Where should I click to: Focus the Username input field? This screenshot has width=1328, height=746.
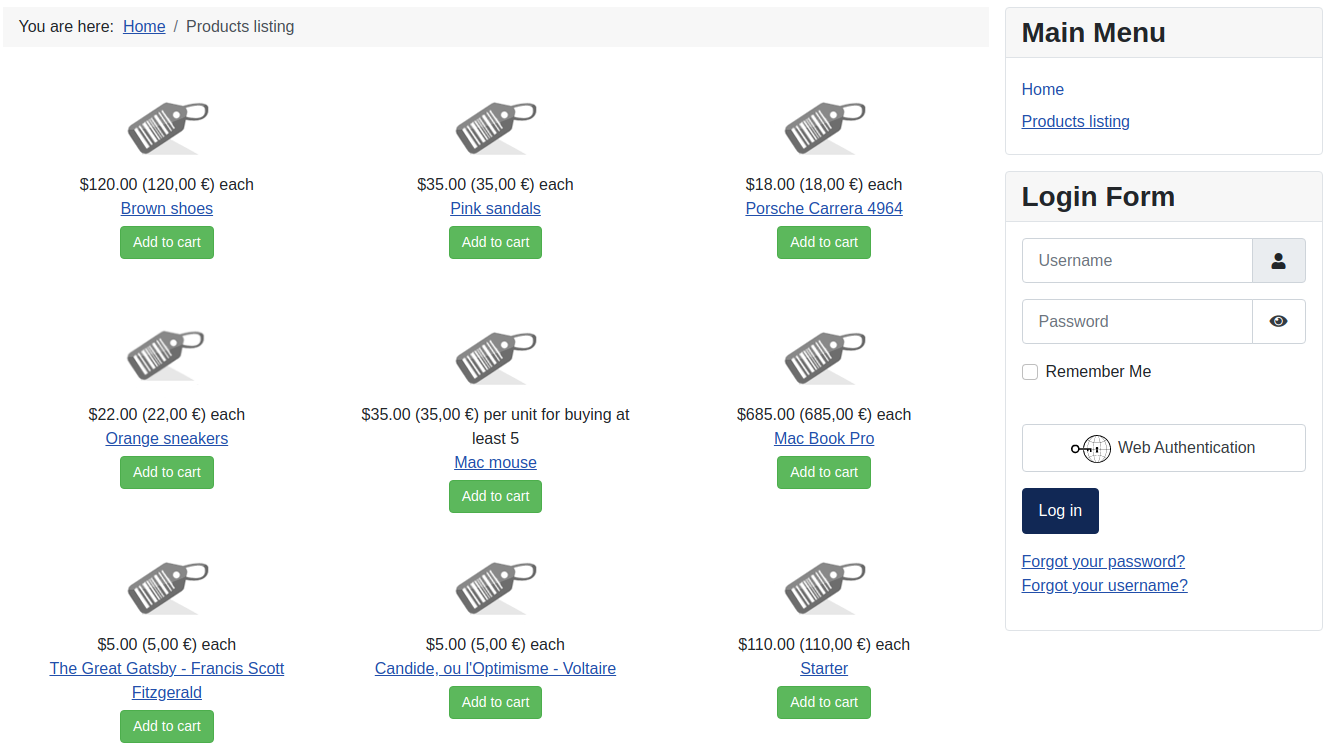(1137, 261)
